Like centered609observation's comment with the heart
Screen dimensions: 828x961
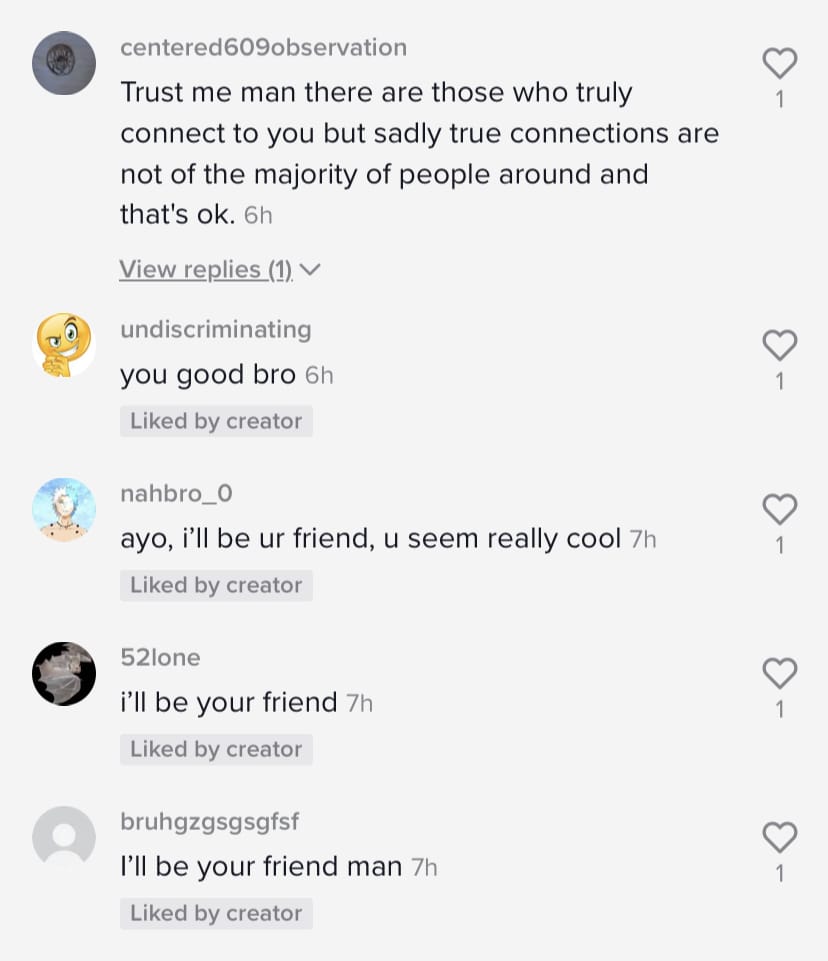point(780,63)
